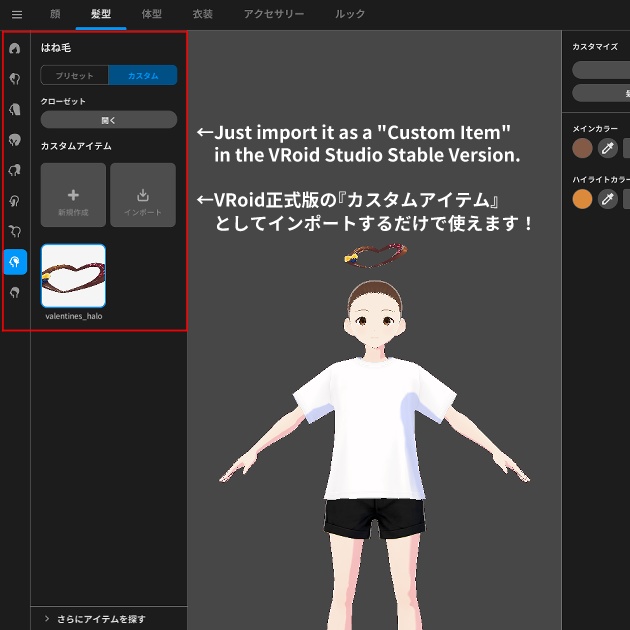Create new item with 新規作成
The image size is (630, 630).
73,195
